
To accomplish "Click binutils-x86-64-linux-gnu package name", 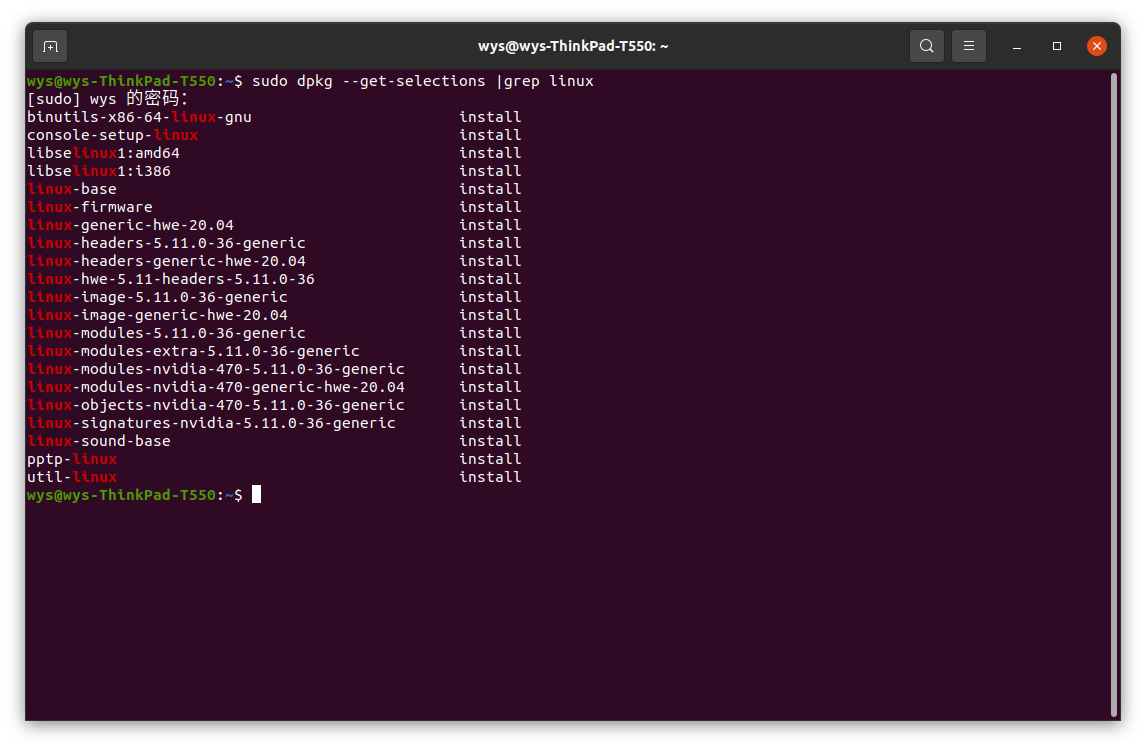I will [x=139, y=117].
